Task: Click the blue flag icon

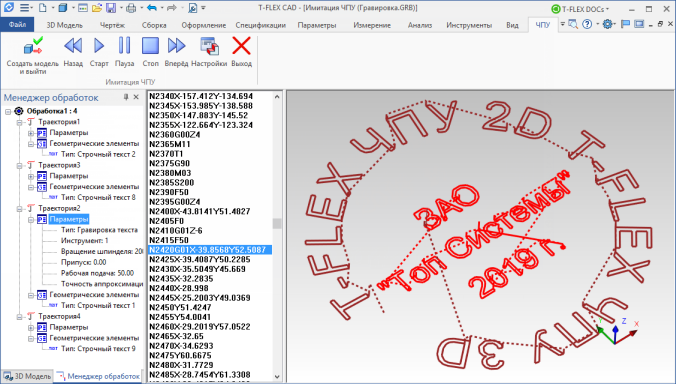Action: click(x=626, y=24)
